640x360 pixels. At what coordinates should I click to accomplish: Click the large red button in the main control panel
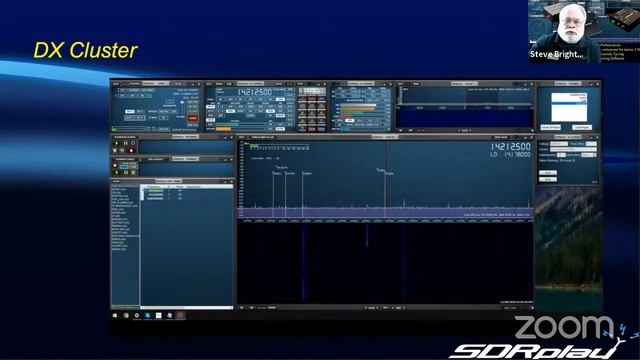pyautogui.click(x=193, y=118)
